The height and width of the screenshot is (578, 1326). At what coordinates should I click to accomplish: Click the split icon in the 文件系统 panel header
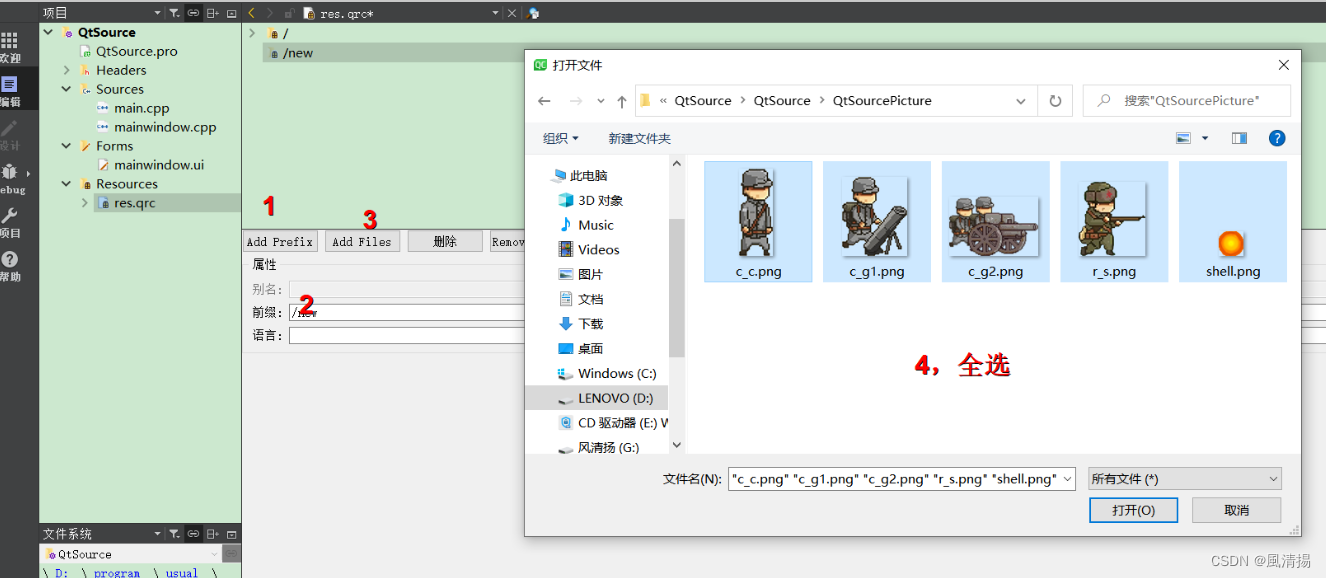(212, 534)
